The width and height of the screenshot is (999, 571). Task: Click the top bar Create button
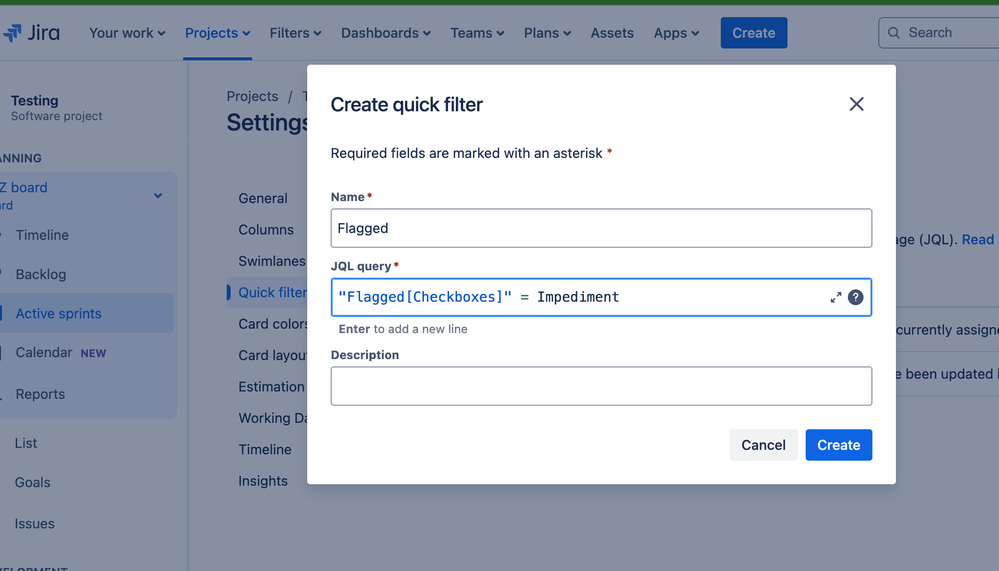tap(754, 33)
